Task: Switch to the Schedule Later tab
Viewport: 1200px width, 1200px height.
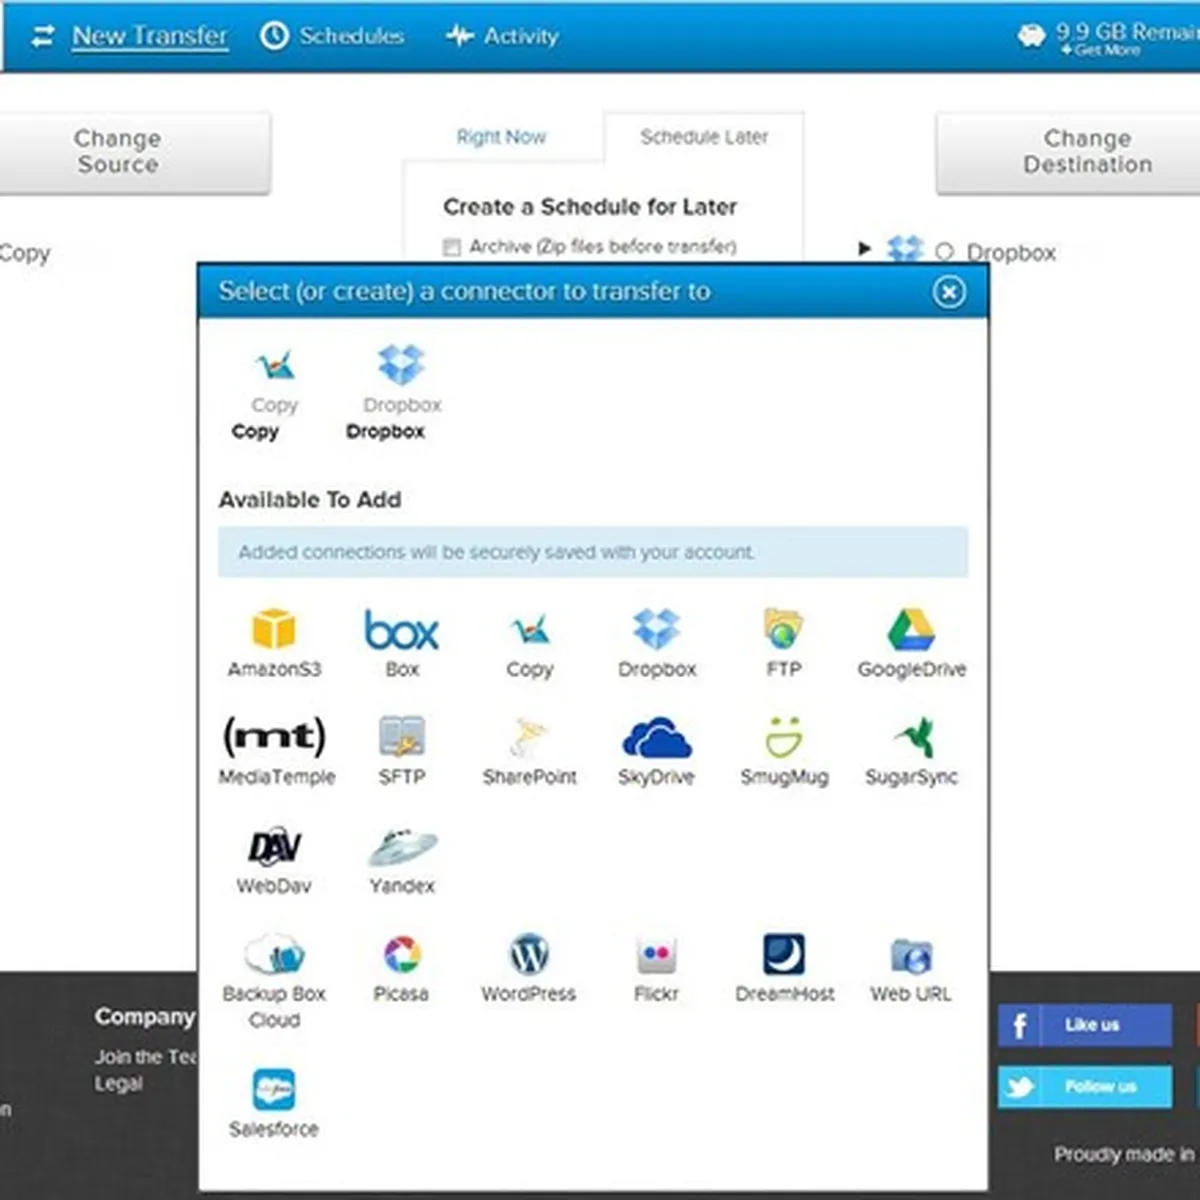Action: click(x=704, y=137)
